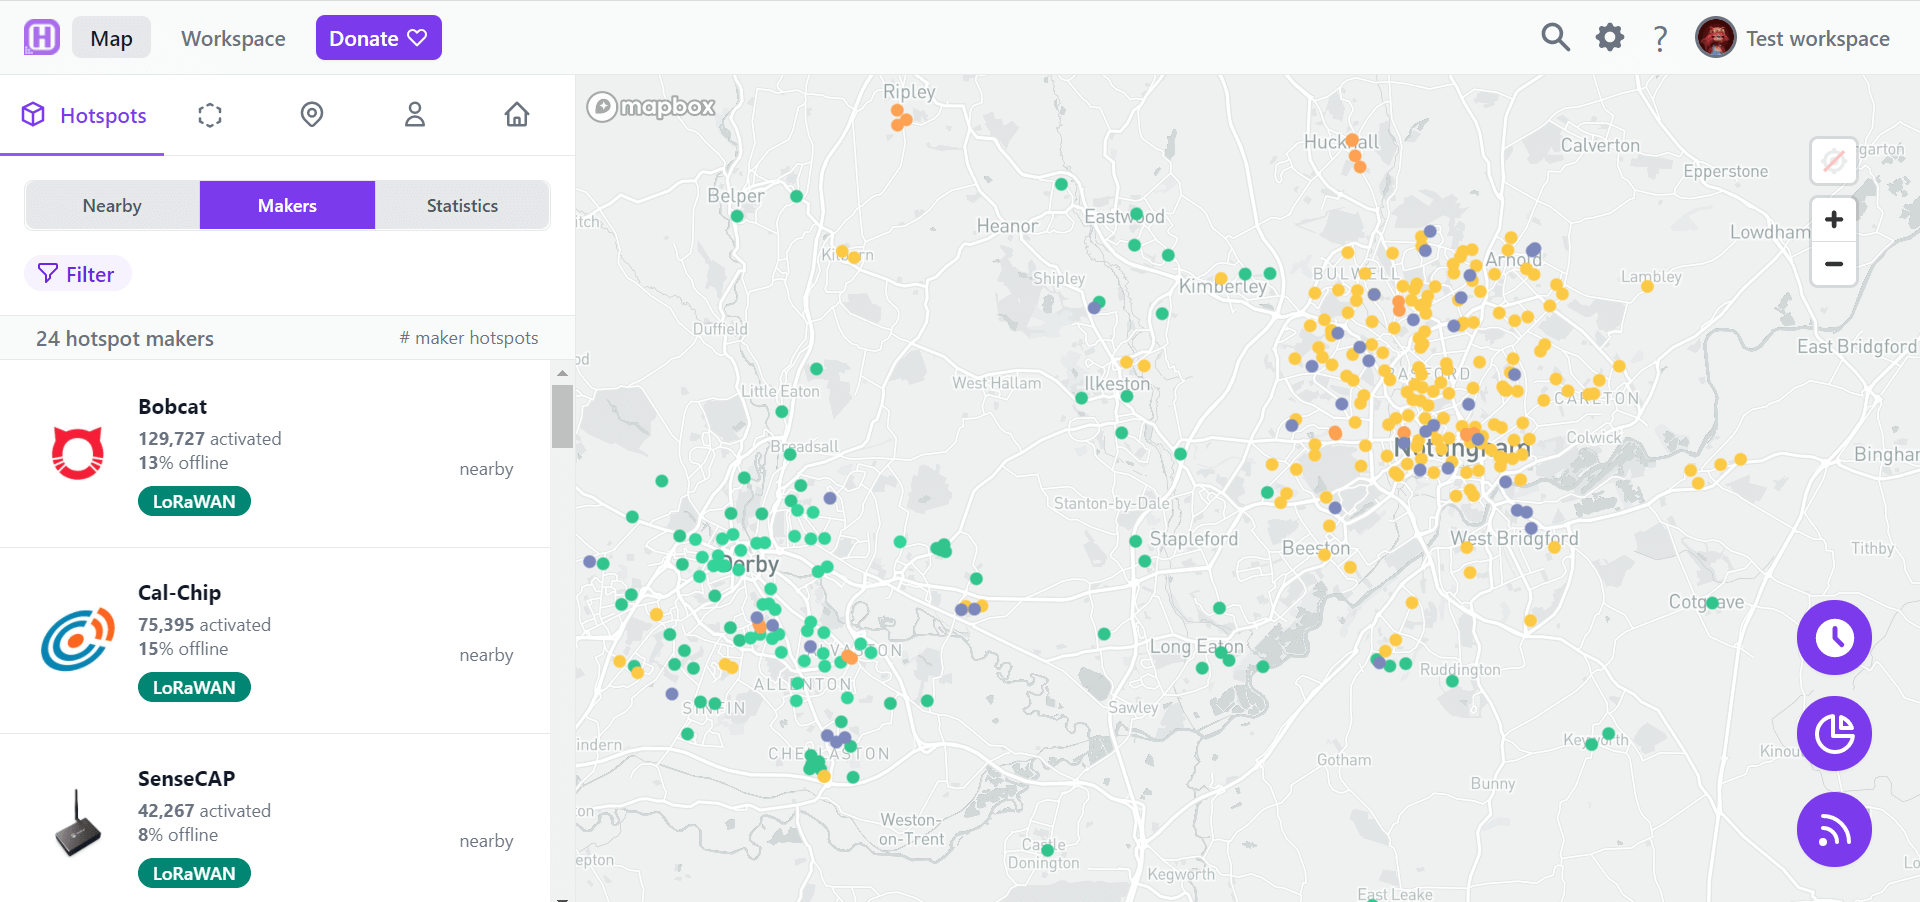Screen dimensions: 1920x902
Task: Click the nearby label for SenseCAP
Action: pyautogui.click(x=486, y=841)
